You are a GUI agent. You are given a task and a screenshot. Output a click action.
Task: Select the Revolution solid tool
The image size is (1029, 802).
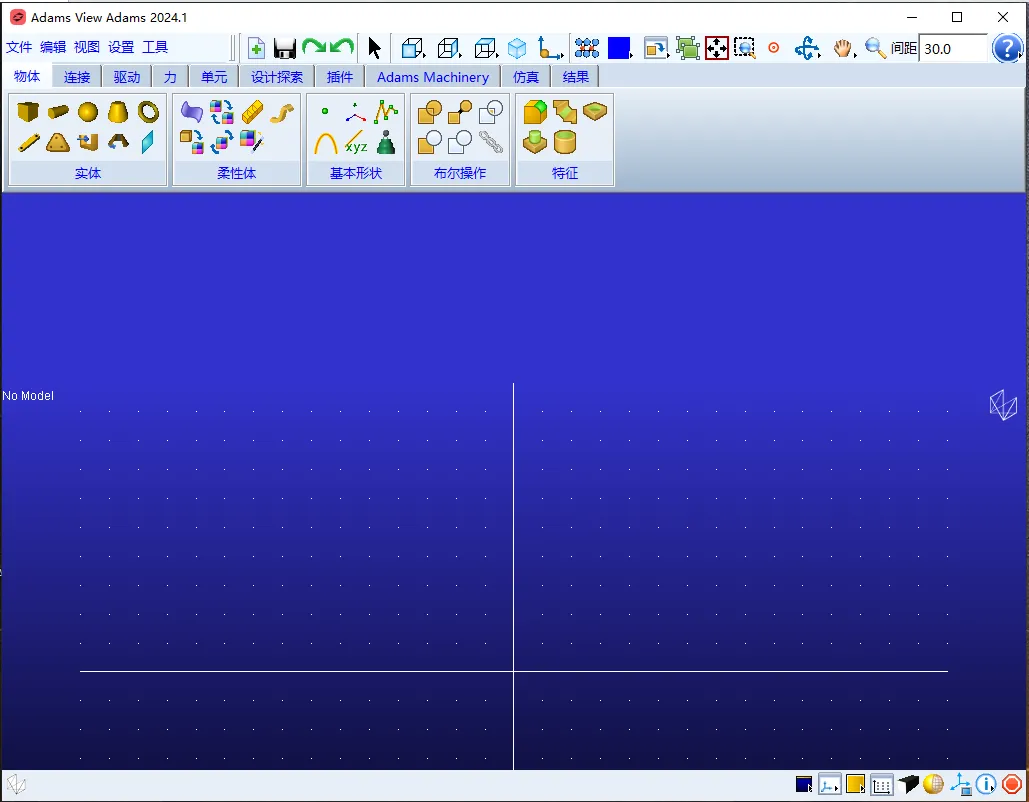pos(118,141)
